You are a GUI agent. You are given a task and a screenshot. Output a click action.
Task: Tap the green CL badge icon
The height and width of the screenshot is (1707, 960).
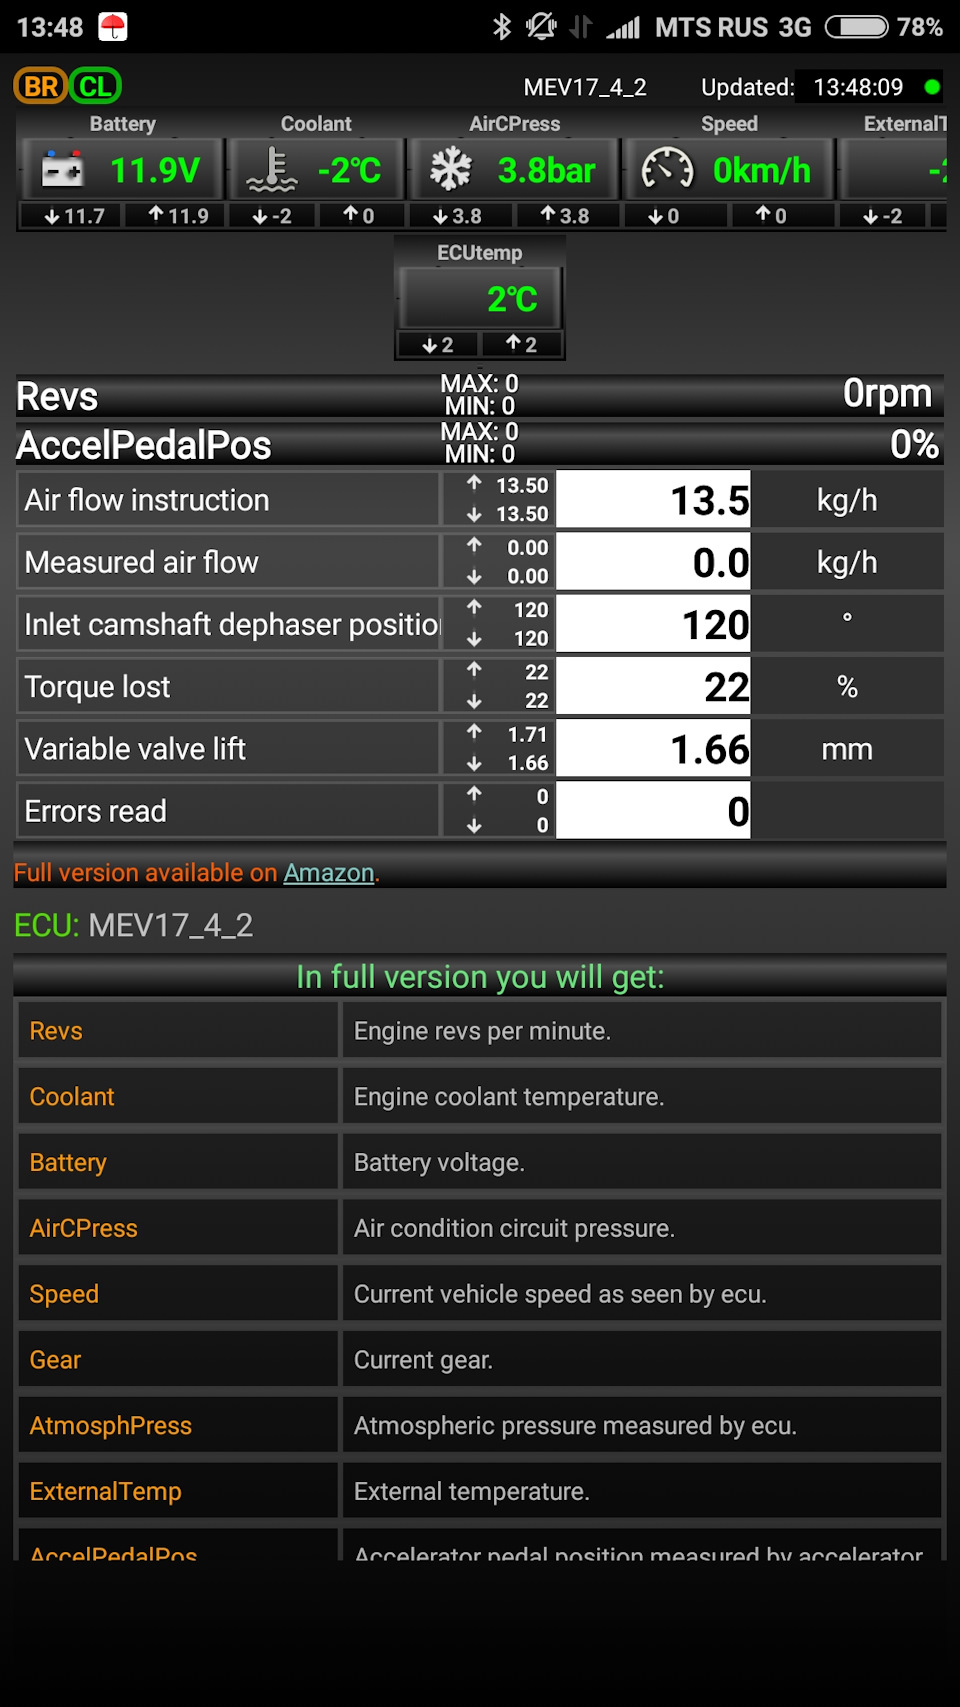pyautogui.click(x=95, y=86)
